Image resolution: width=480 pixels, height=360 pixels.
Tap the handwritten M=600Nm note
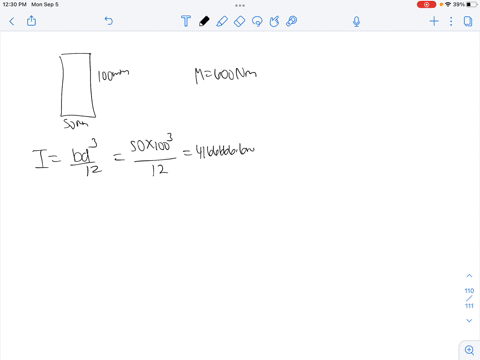pos(226,75)
